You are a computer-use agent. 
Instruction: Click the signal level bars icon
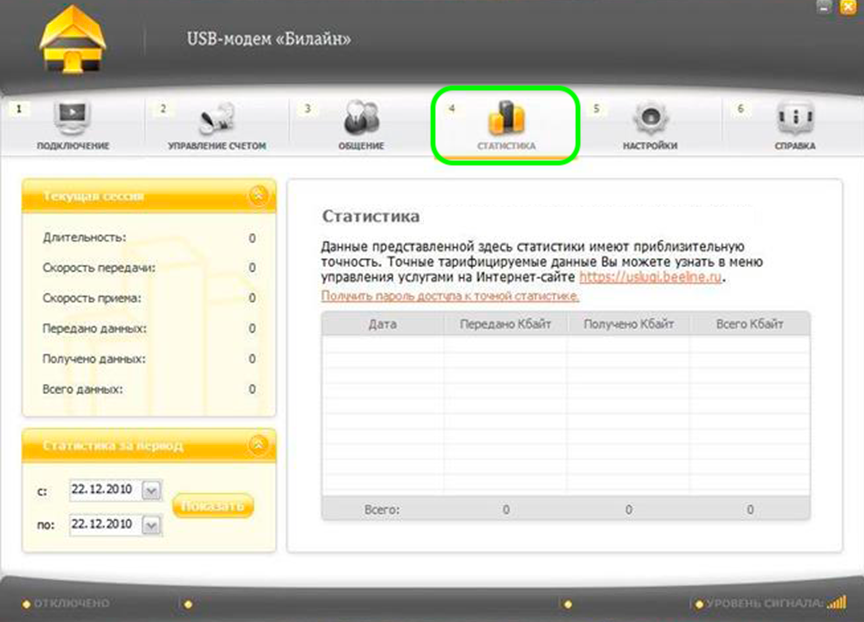click(x=837, y=602)
